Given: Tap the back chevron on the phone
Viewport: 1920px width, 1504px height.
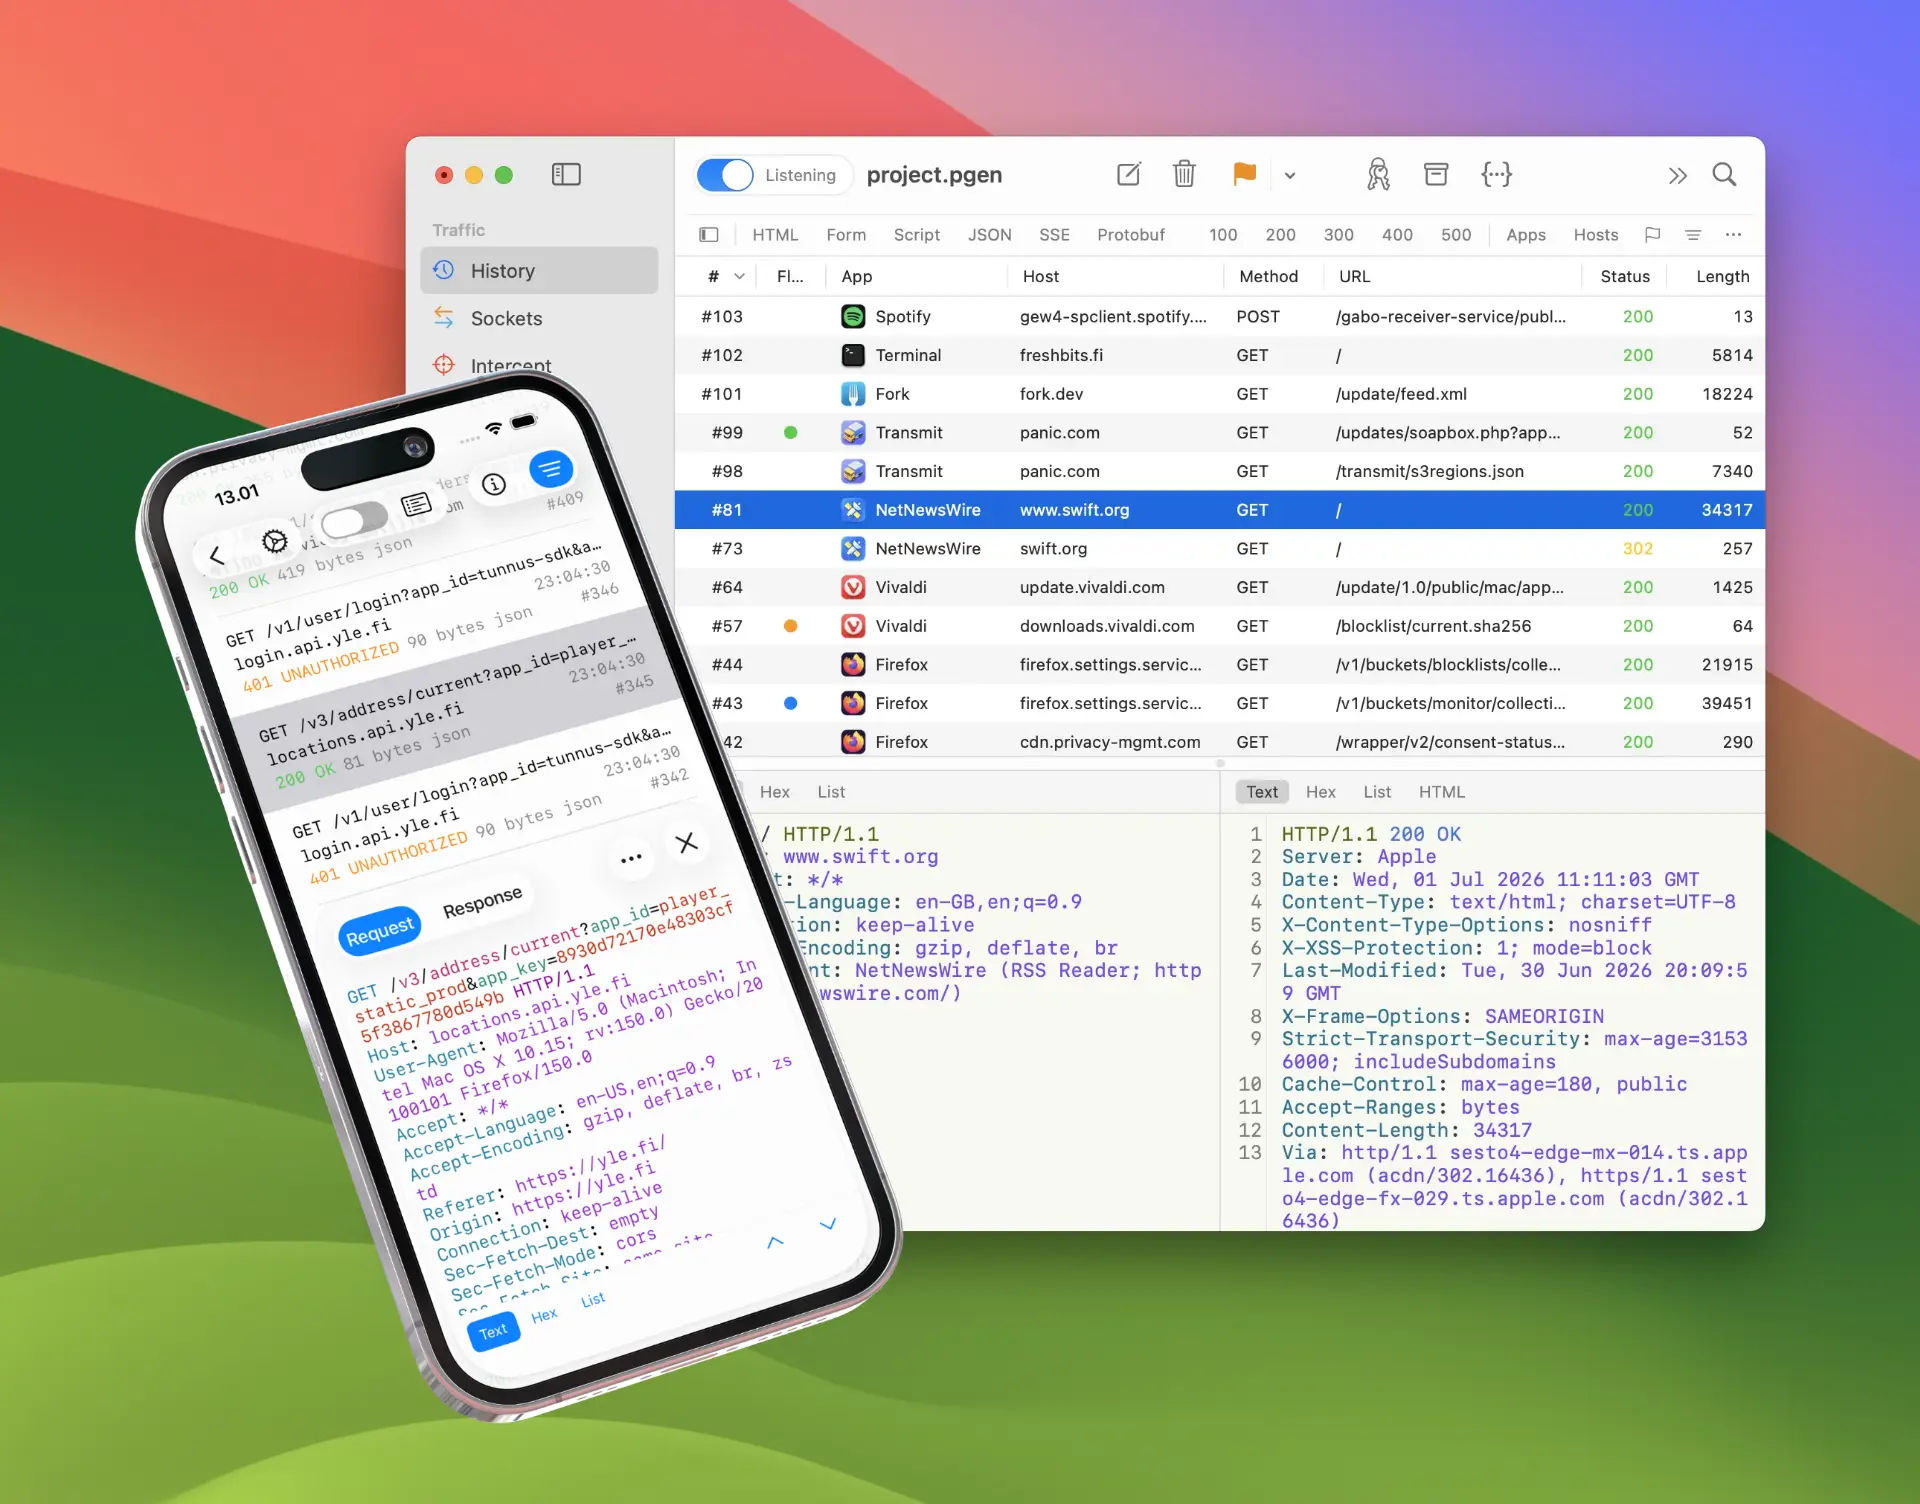Looking at the screenshot, I should 216,556.
